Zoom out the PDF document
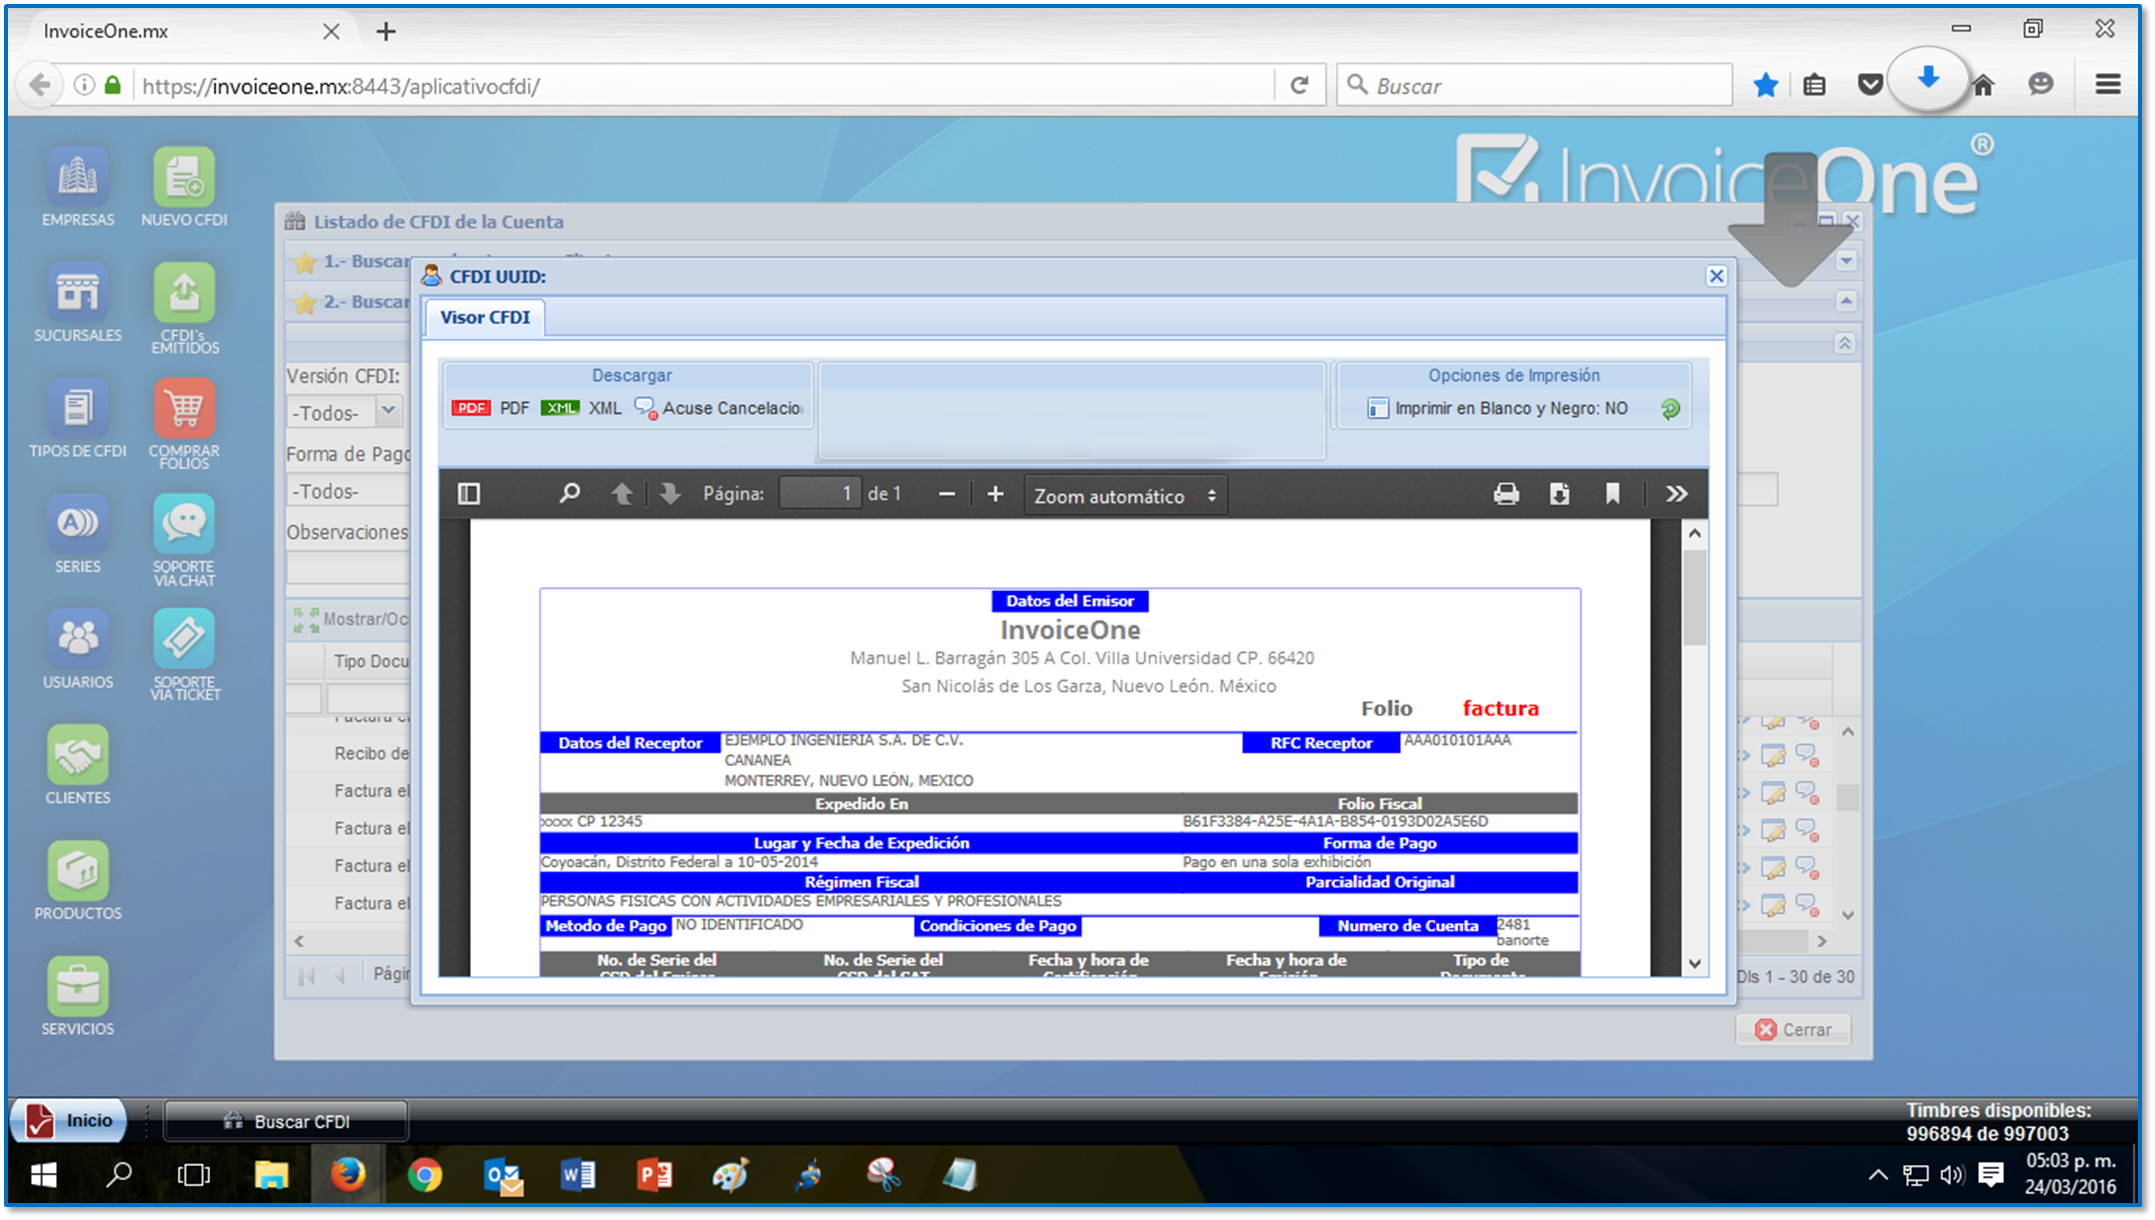Viewport: 2155px width, 1220px height. point(947,494)
